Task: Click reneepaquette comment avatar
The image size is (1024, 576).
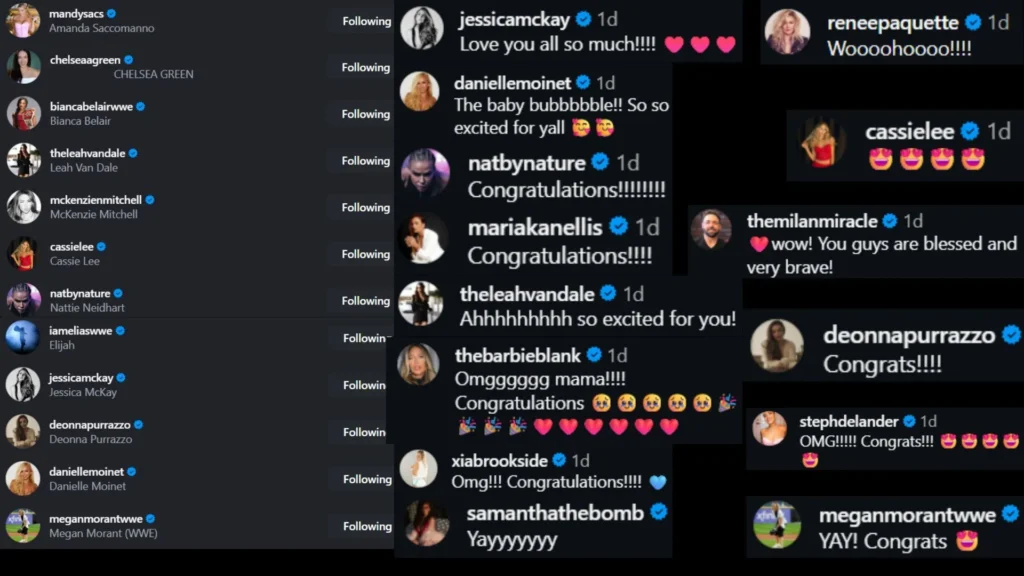Action: coord(788,31)
